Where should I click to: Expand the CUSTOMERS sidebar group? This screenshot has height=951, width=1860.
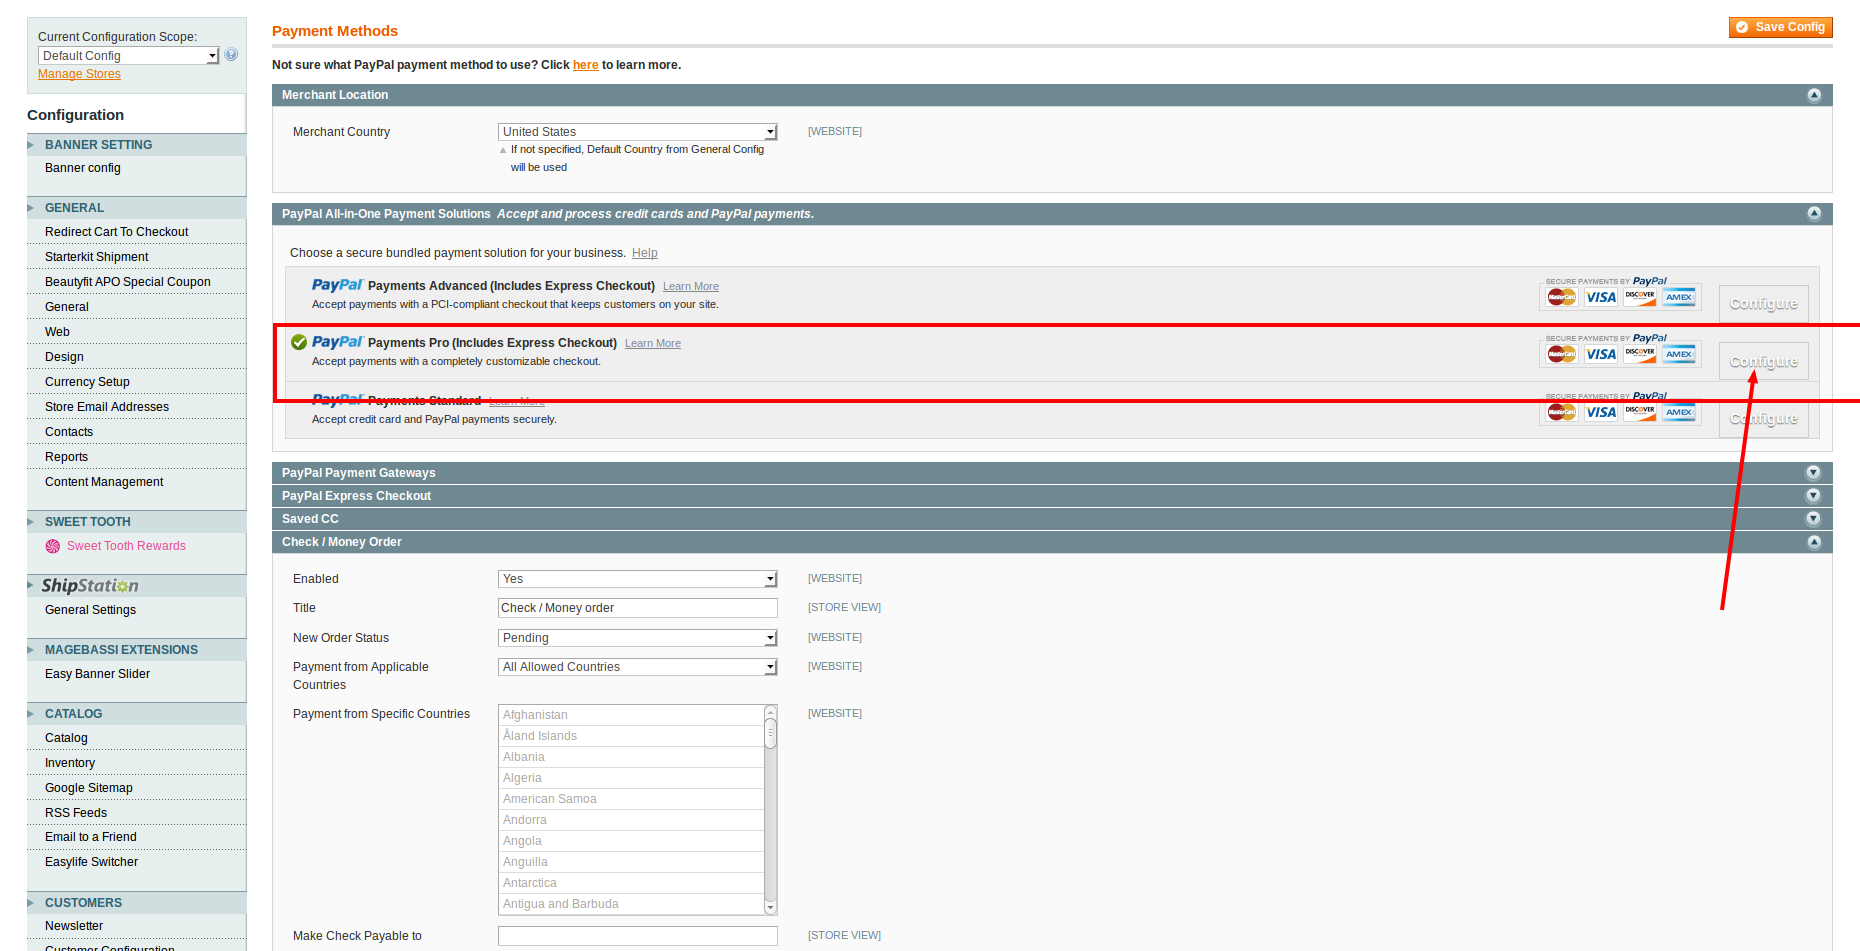tap(136, 903)
